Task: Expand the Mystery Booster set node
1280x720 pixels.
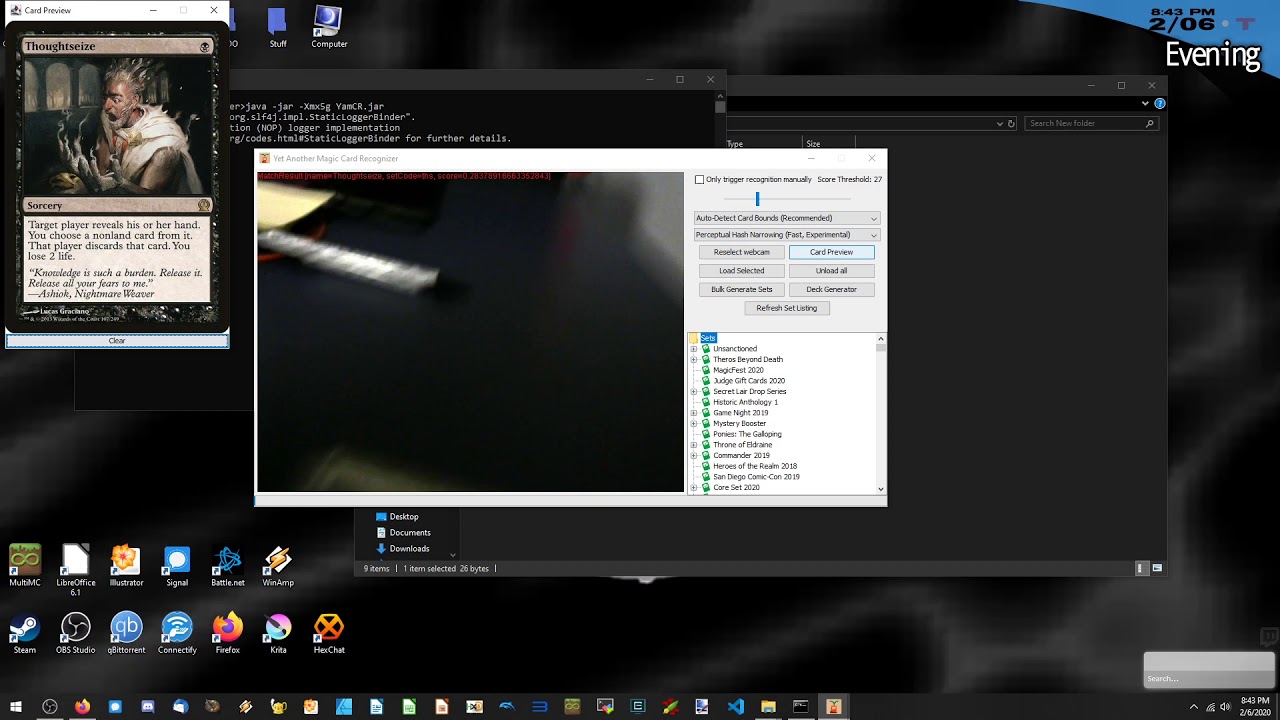Action: tap(694, 423)
